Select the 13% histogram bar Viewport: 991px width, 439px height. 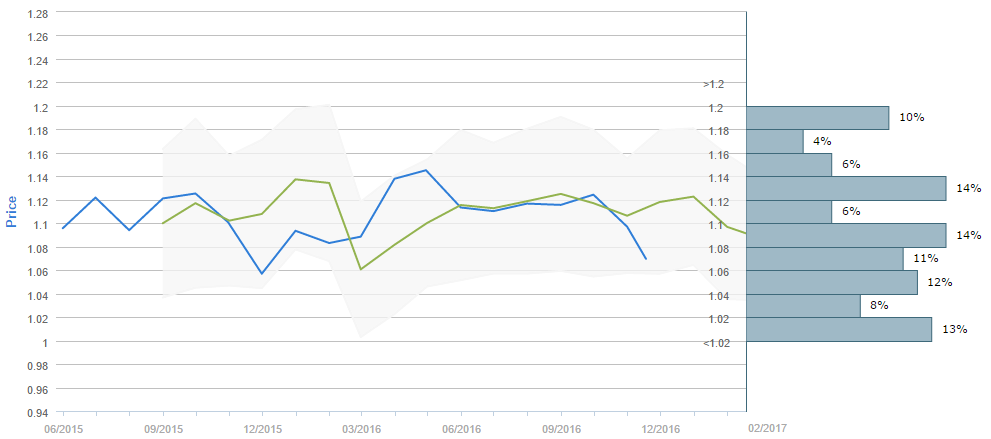tap(839, 330)
